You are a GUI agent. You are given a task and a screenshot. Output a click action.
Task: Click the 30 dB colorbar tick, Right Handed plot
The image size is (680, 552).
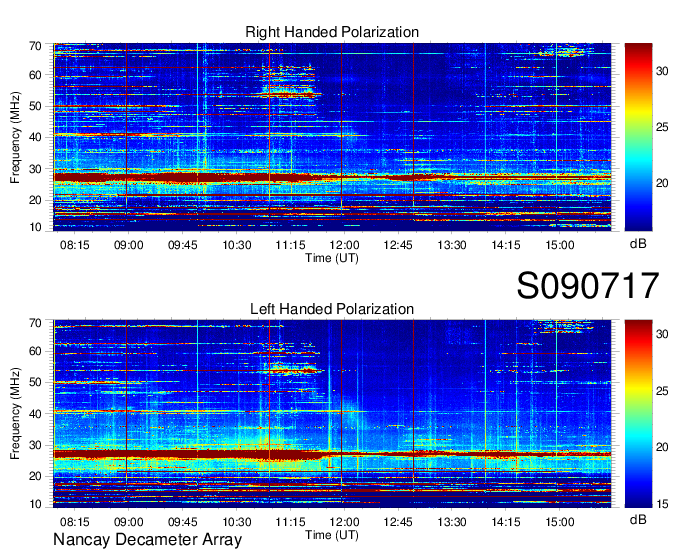662,71
